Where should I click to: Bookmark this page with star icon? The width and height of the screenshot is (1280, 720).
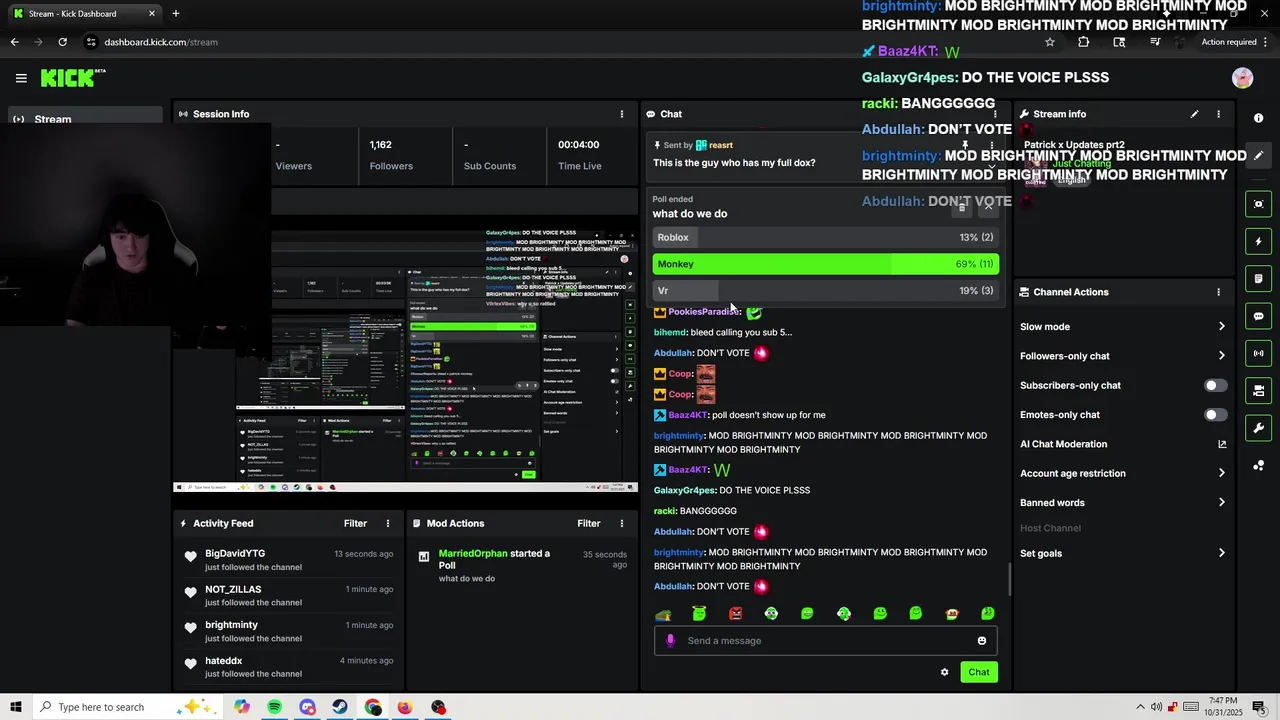(1049, 42)
